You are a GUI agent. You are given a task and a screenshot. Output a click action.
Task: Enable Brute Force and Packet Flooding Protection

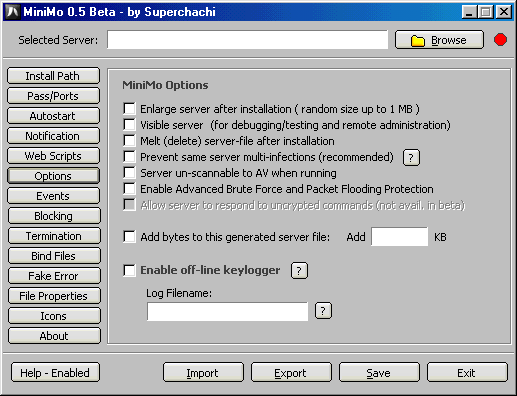(x=129, y=188)
